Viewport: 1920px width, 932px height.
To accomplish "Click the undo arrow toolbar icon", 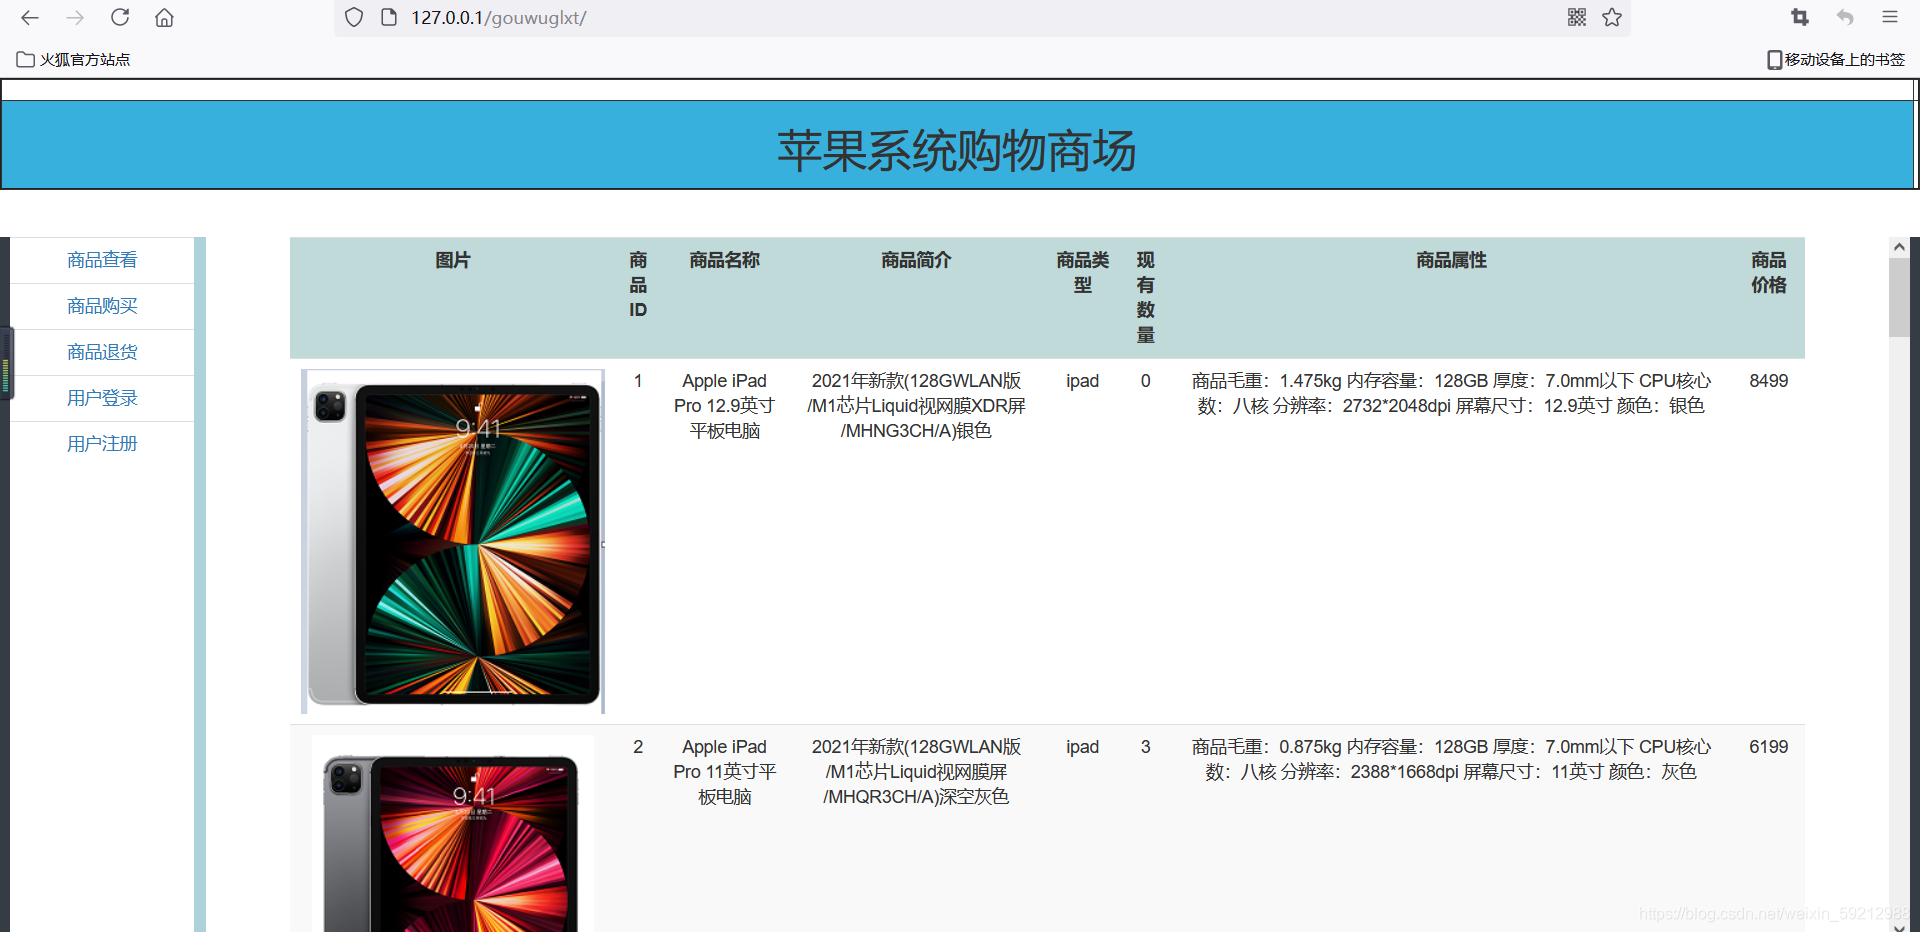I will [x=1845, y=17].
